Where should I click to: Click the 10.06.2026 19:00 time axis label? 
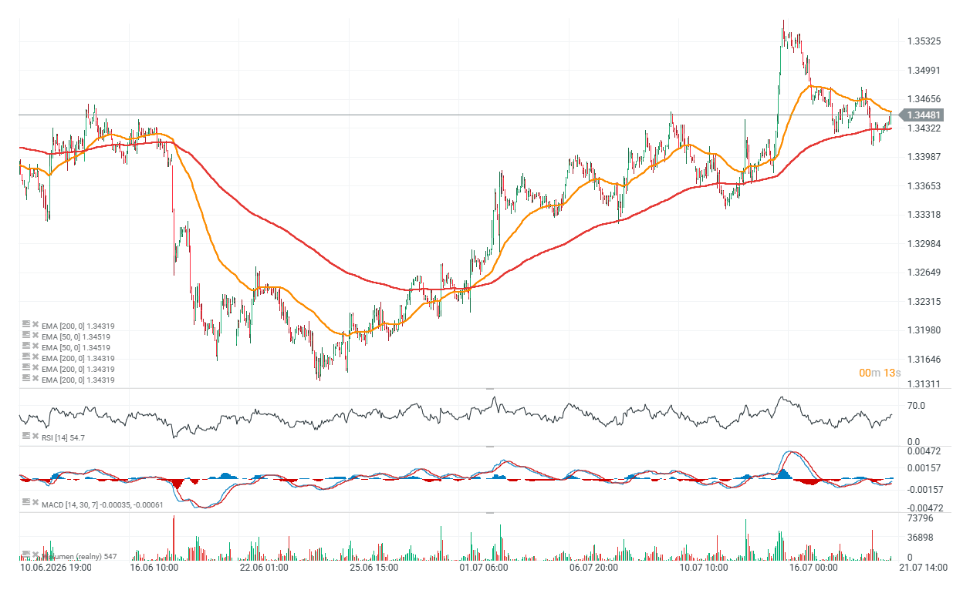[56, 568]
